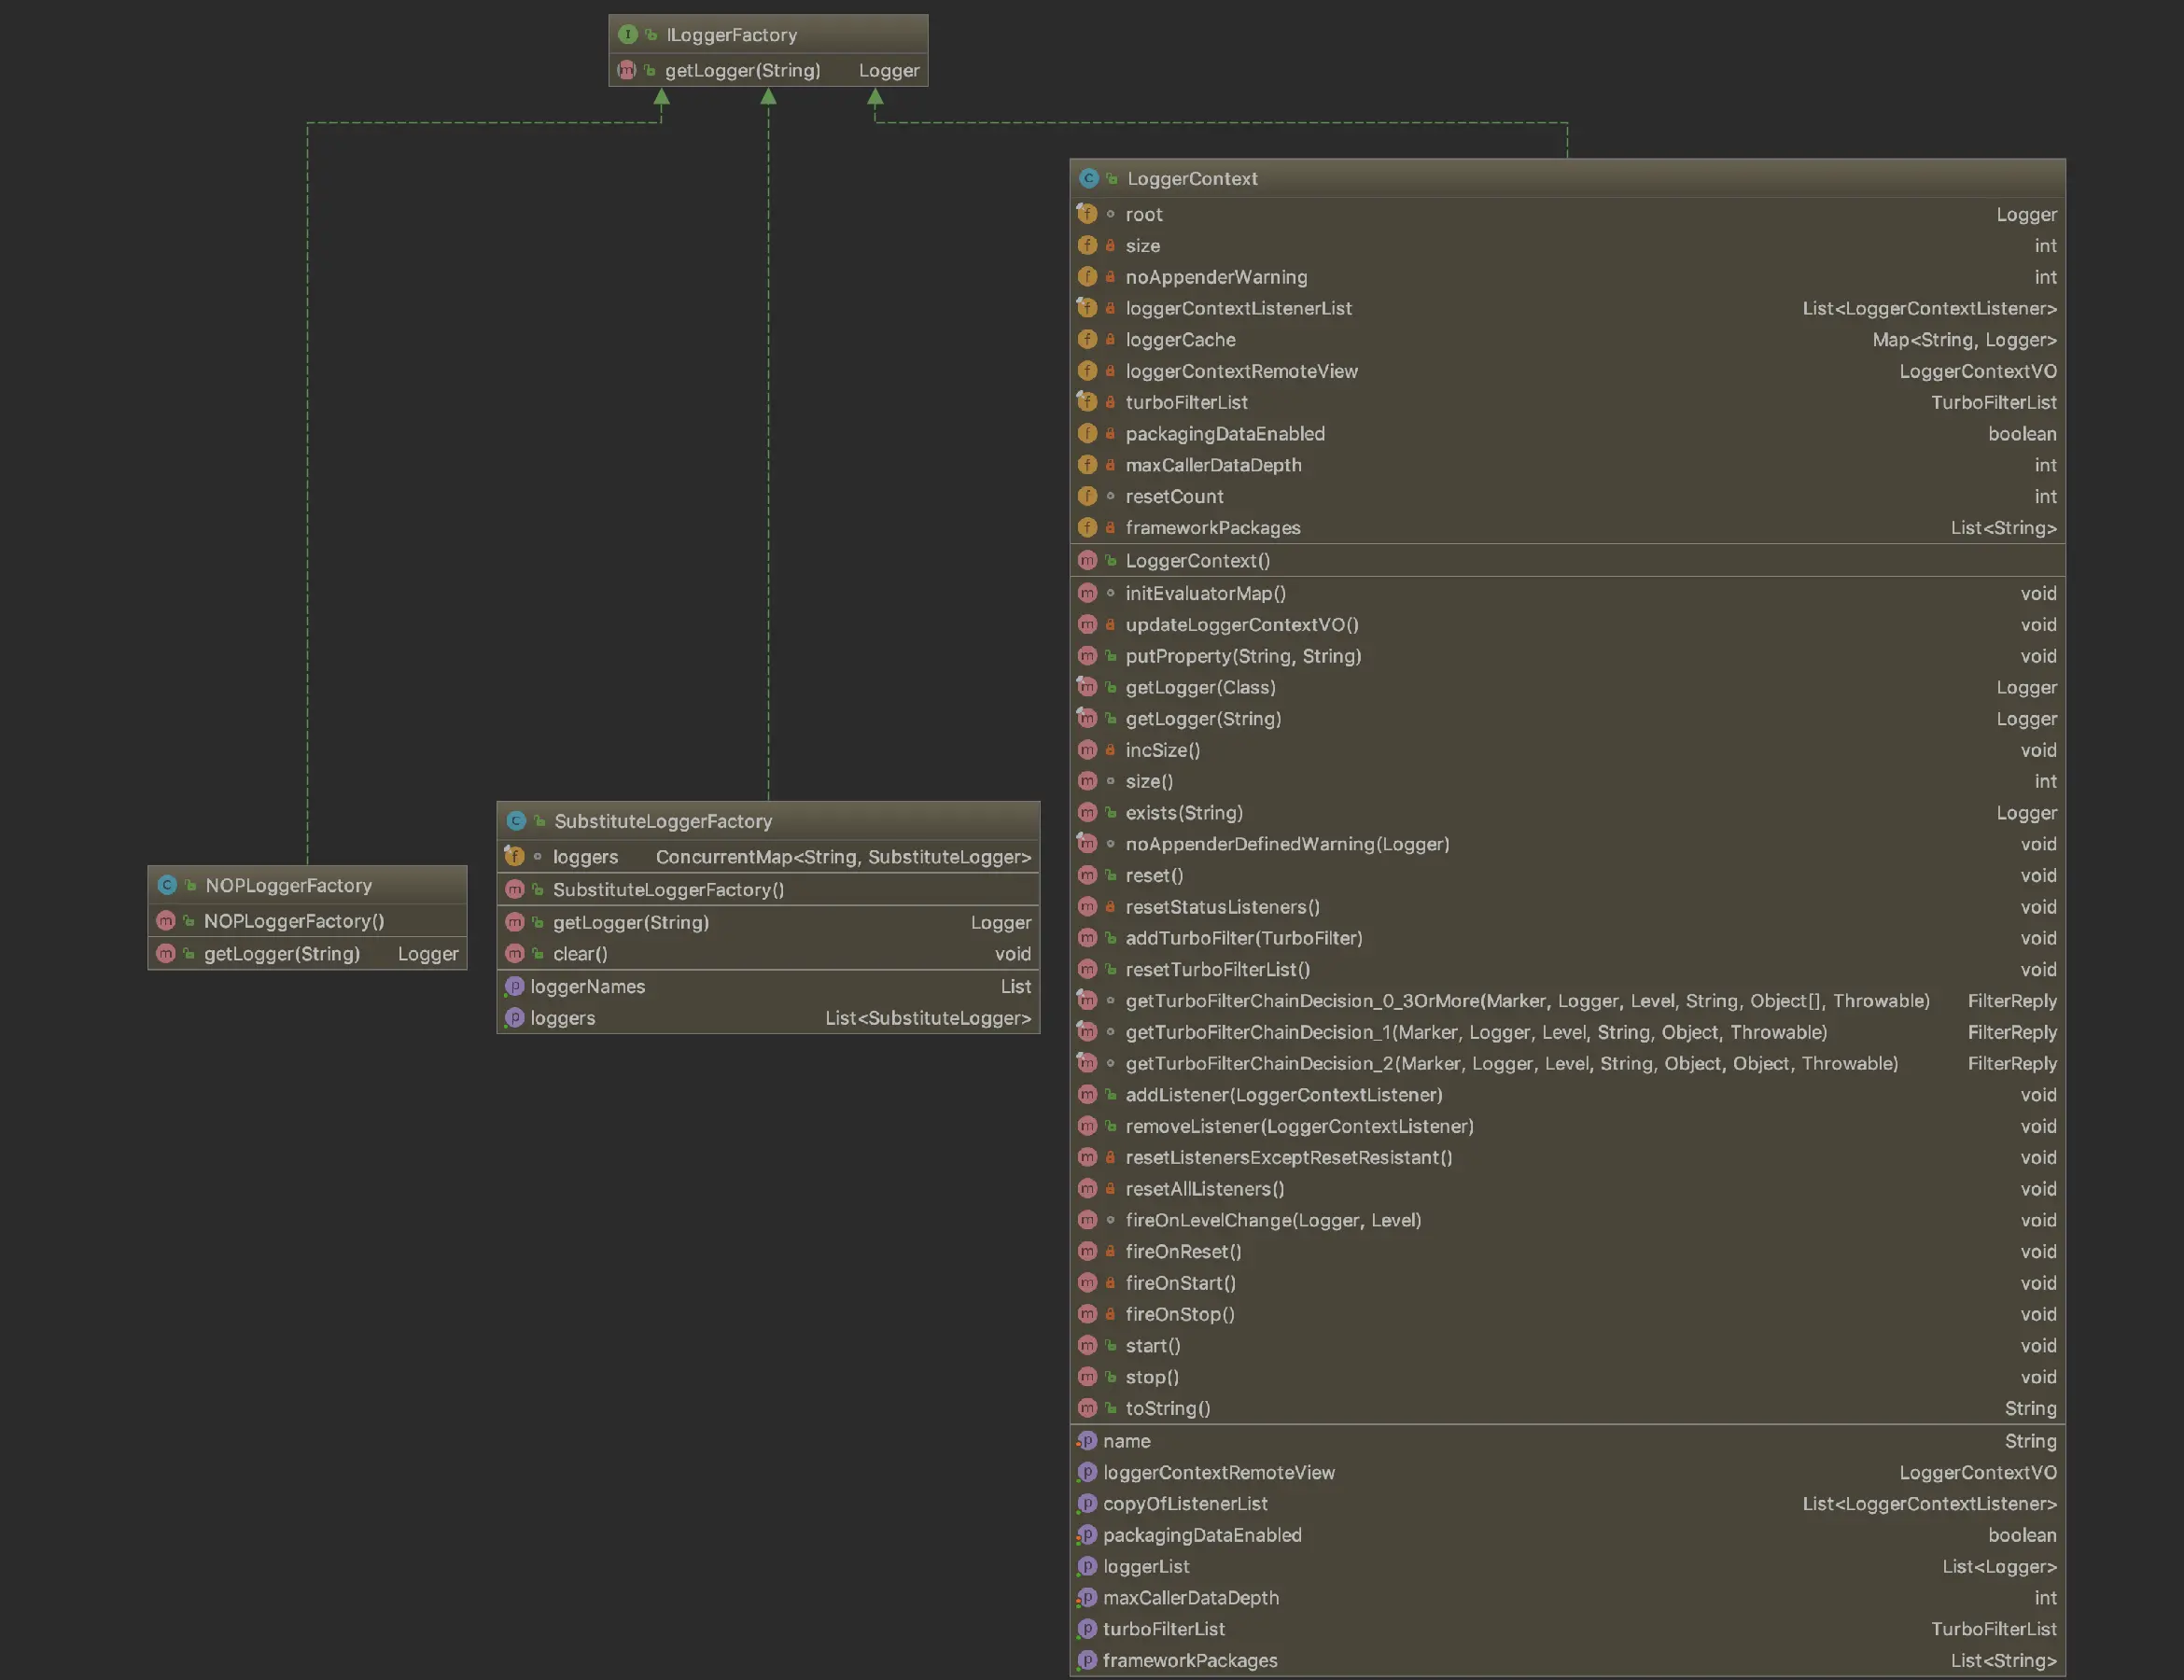Click the field icon next to root
The width and height of the screenshot is (2184, 1680).
1087,214
